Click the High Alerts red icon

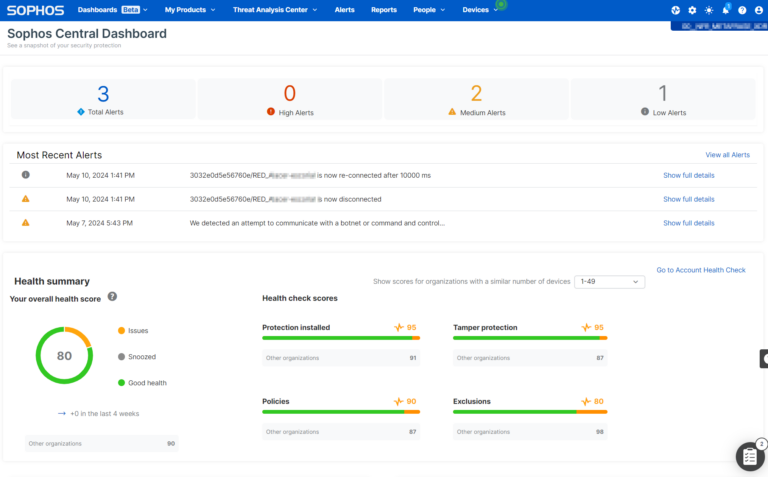(270, 112)
